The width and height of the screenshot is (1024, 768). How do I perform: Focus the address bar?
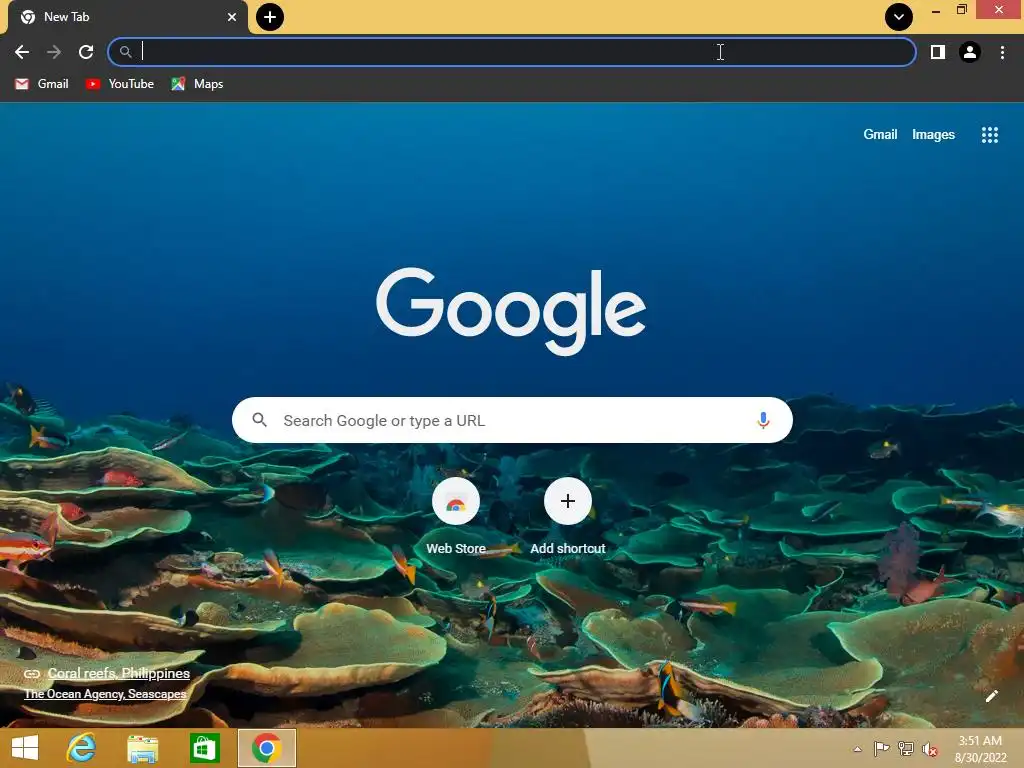[x=512, y=52]
